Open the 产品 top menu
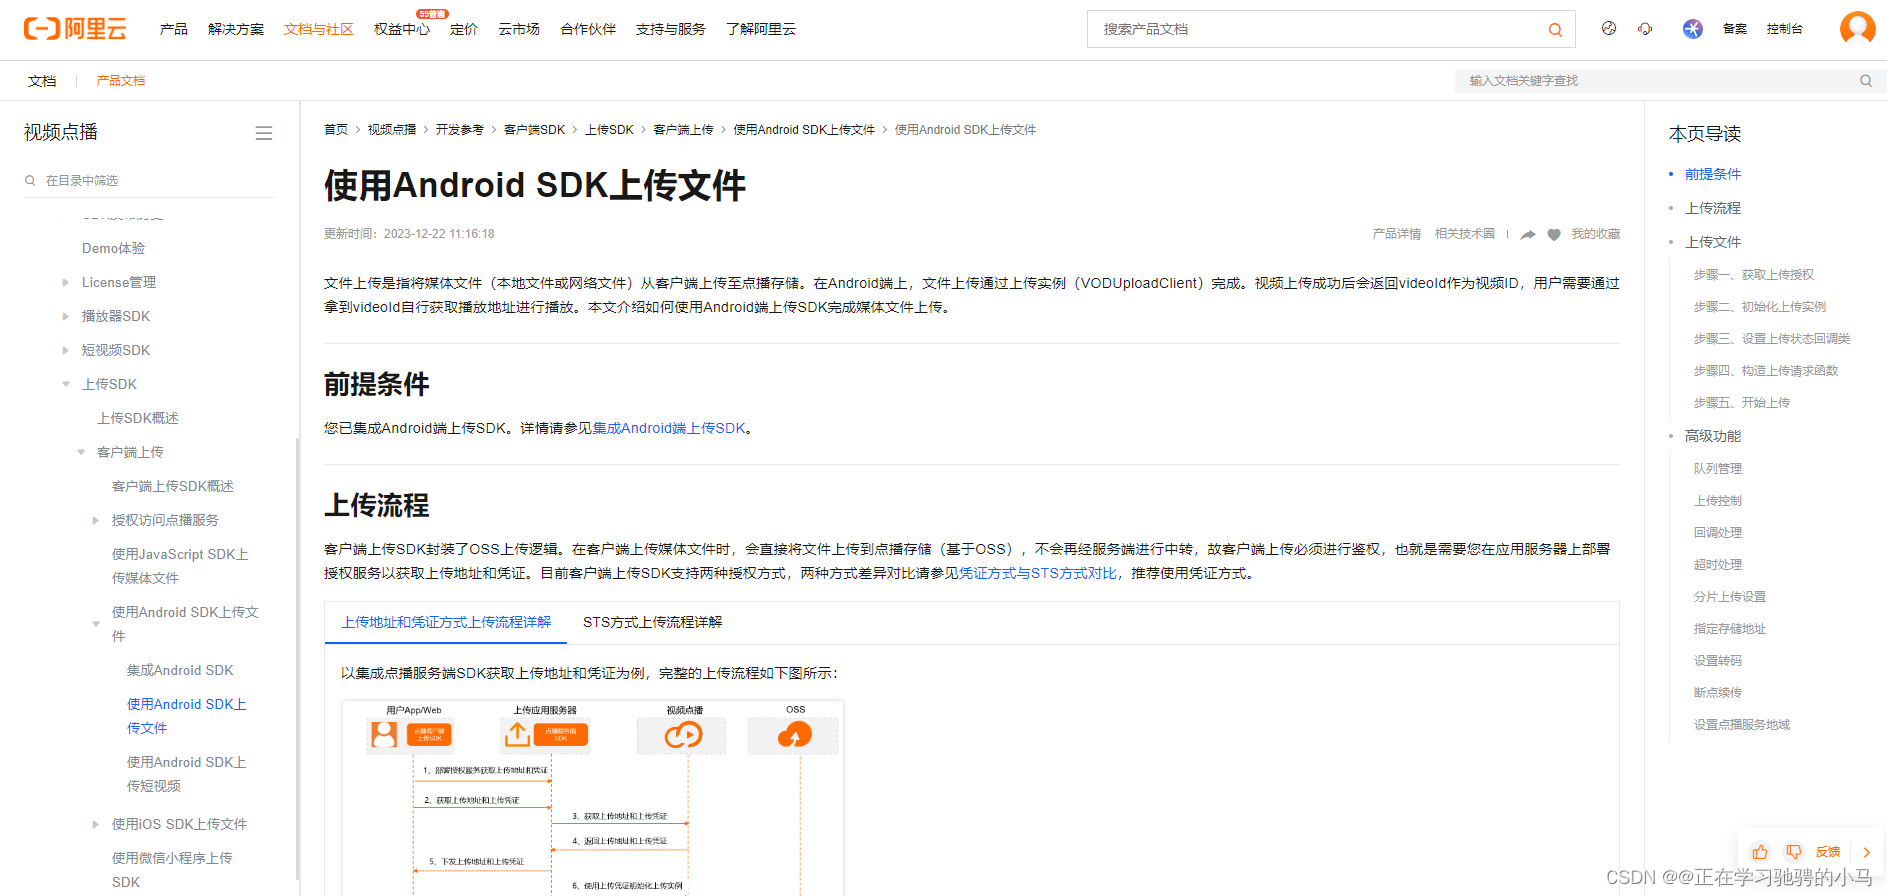 tap(174, 29)
